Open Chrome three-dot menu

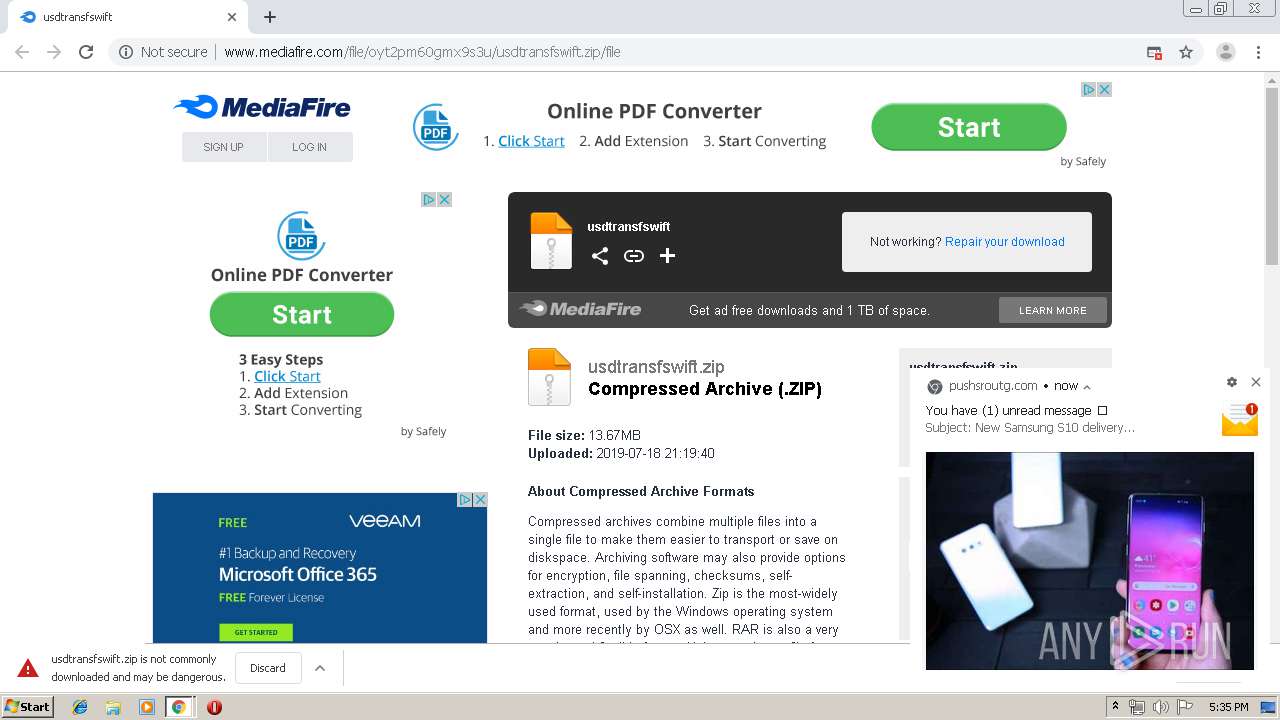1258,52
